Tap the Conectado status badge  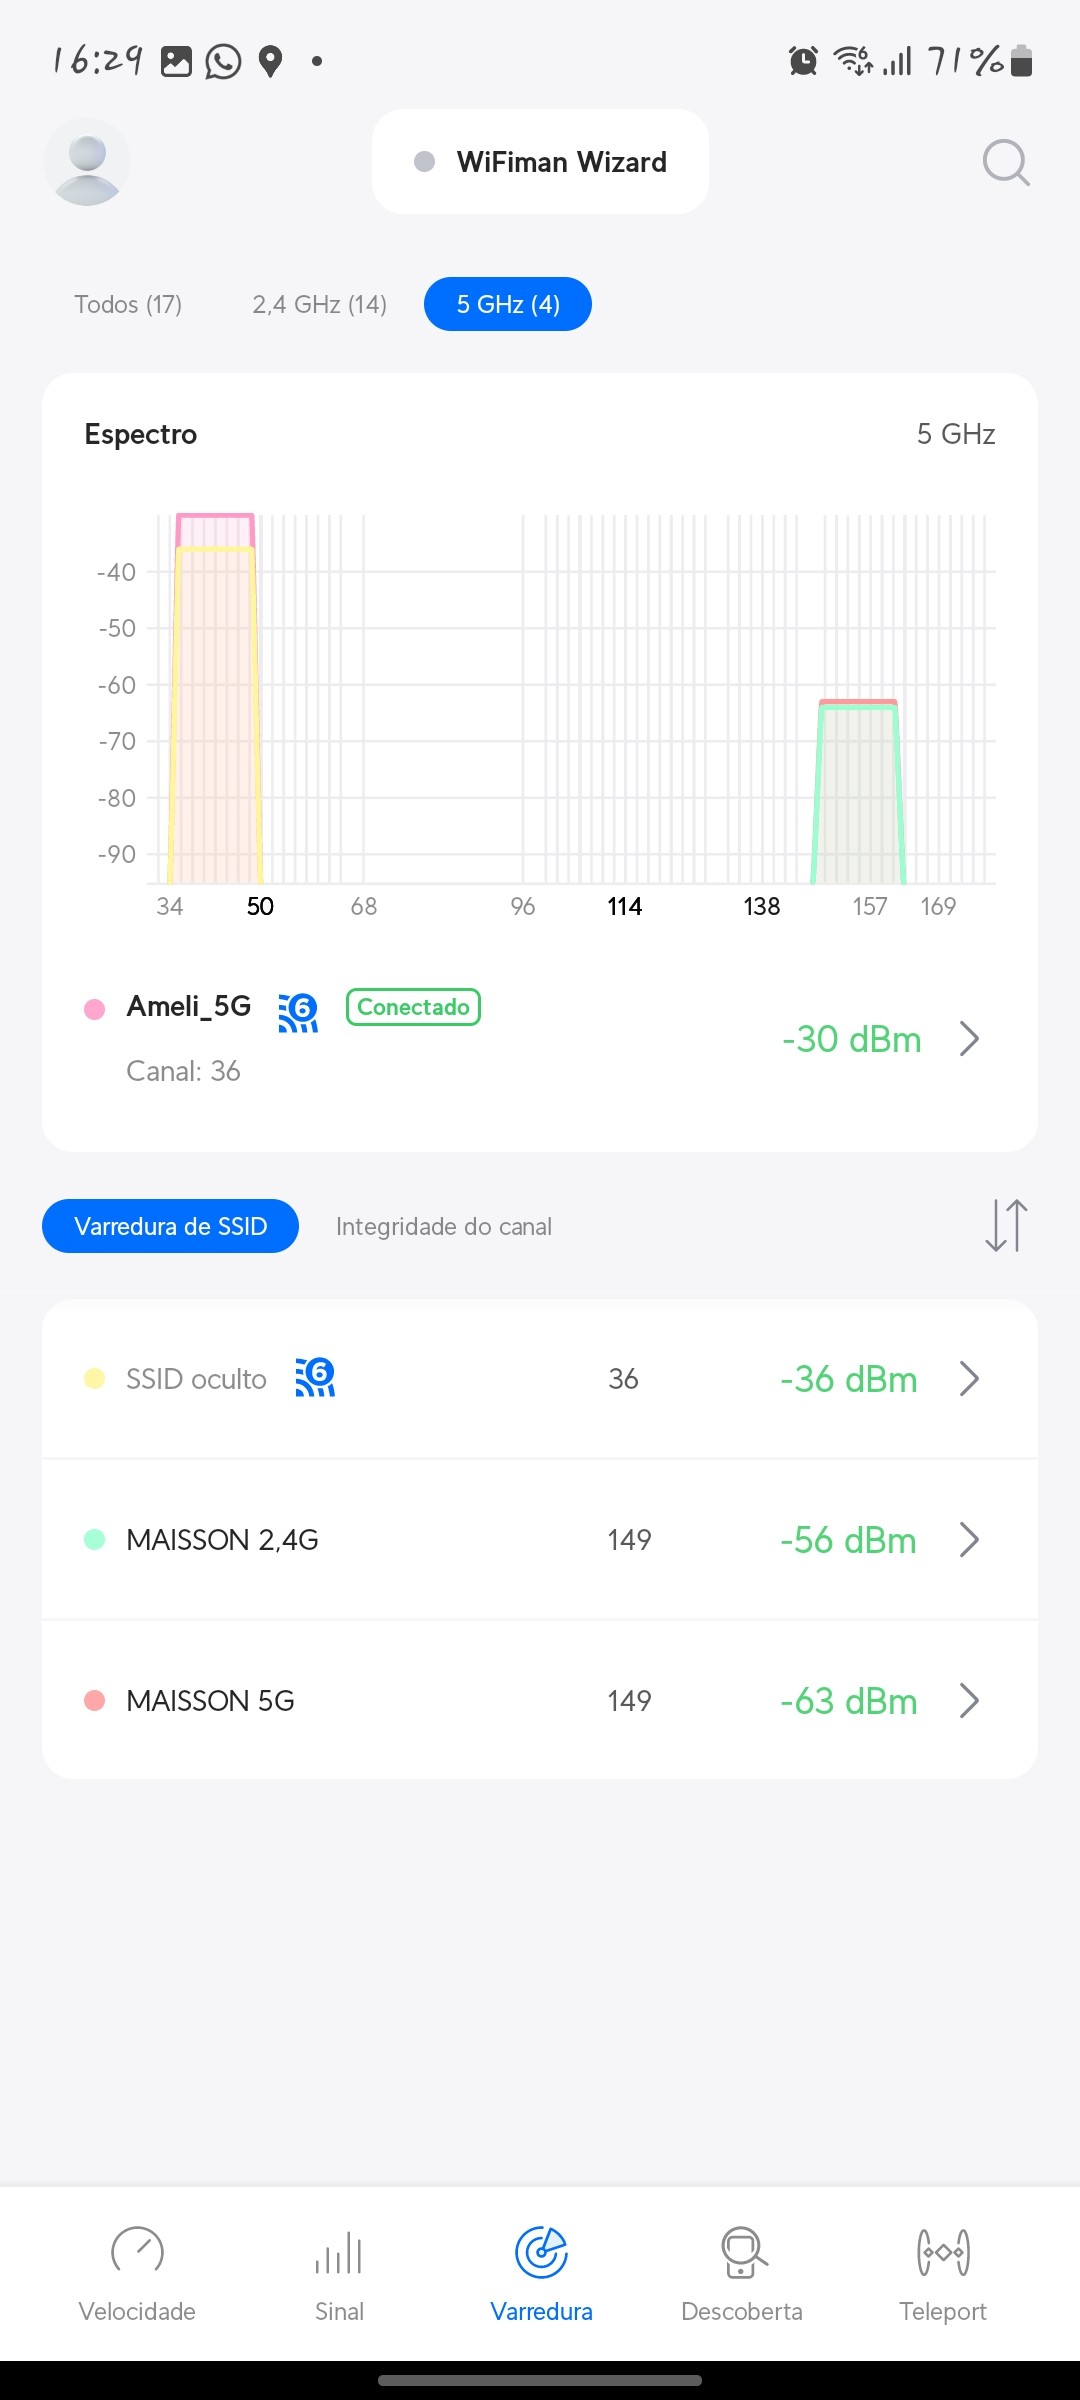click(413, 1007)
